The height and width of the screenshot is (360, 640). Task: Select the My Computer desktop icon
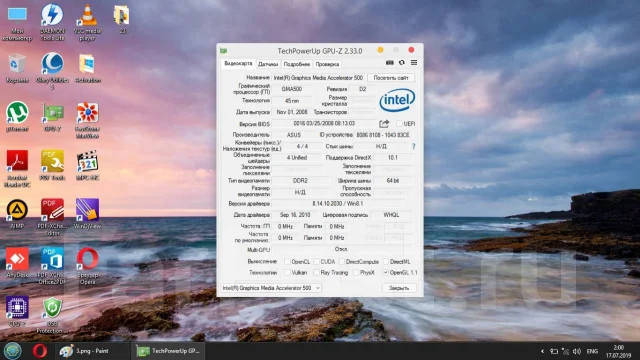[x=17, y=23]
